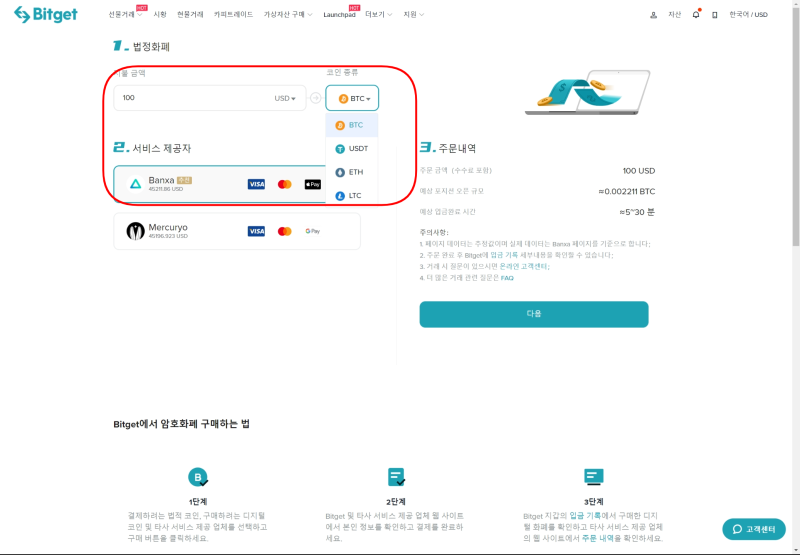Open the 주문 내역 link in 3단계 text
The image size is (800, 555).
[x=597, y=538]
